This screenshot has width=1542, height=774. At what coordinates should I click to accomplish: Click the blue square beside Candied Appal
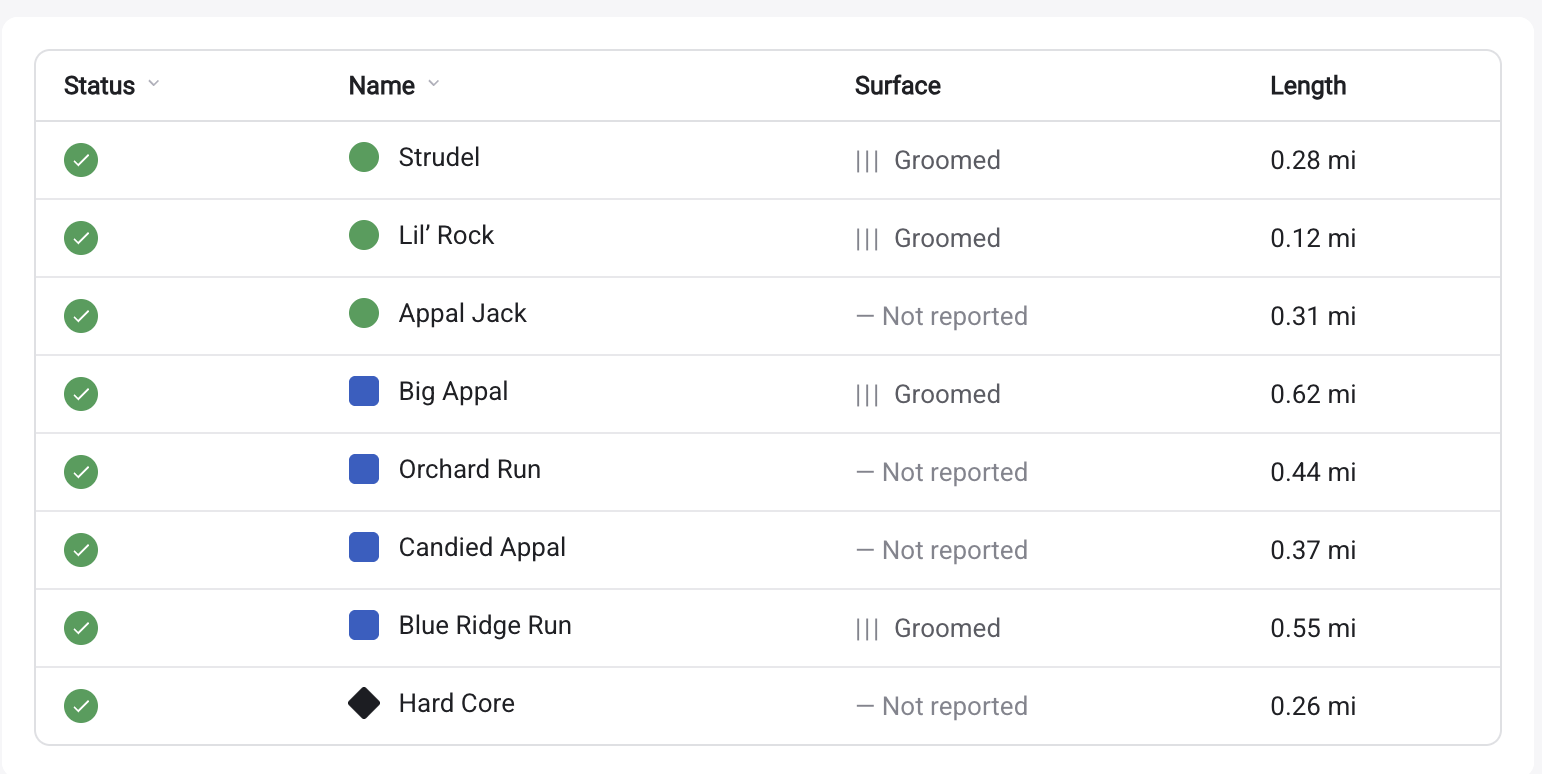(364, 547)
